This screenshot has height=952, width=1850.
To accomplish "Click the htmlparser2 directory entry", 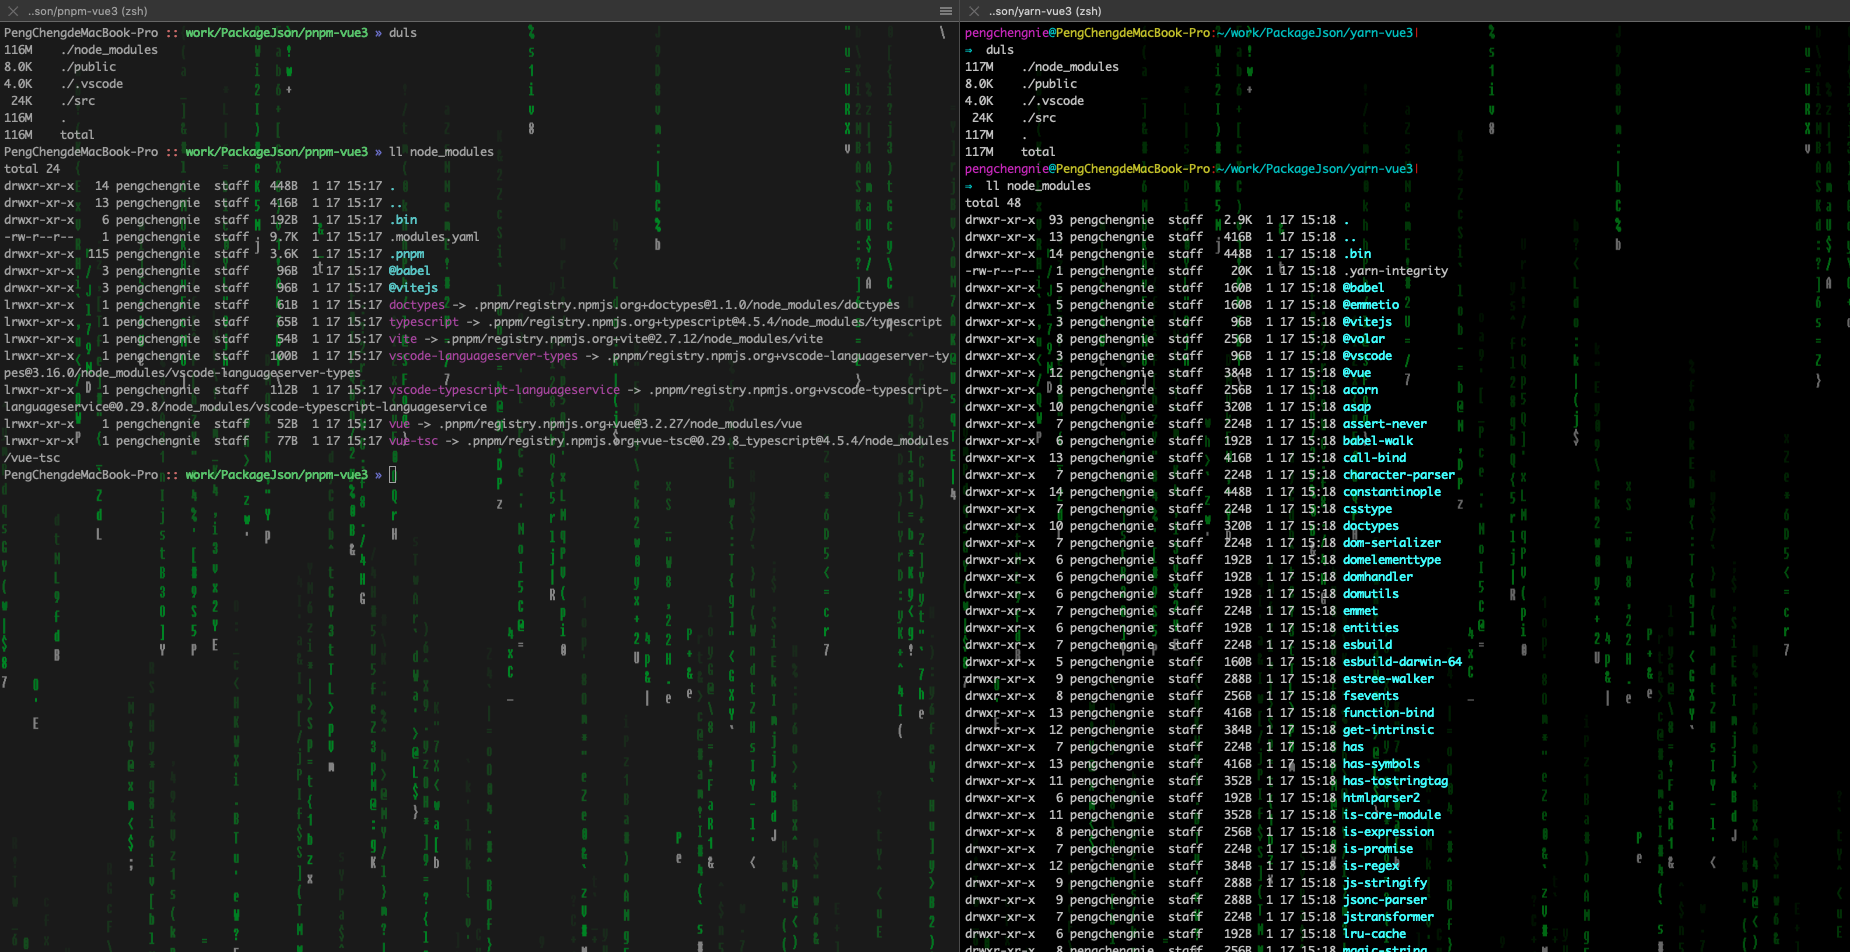I will tap(1380, 798).
